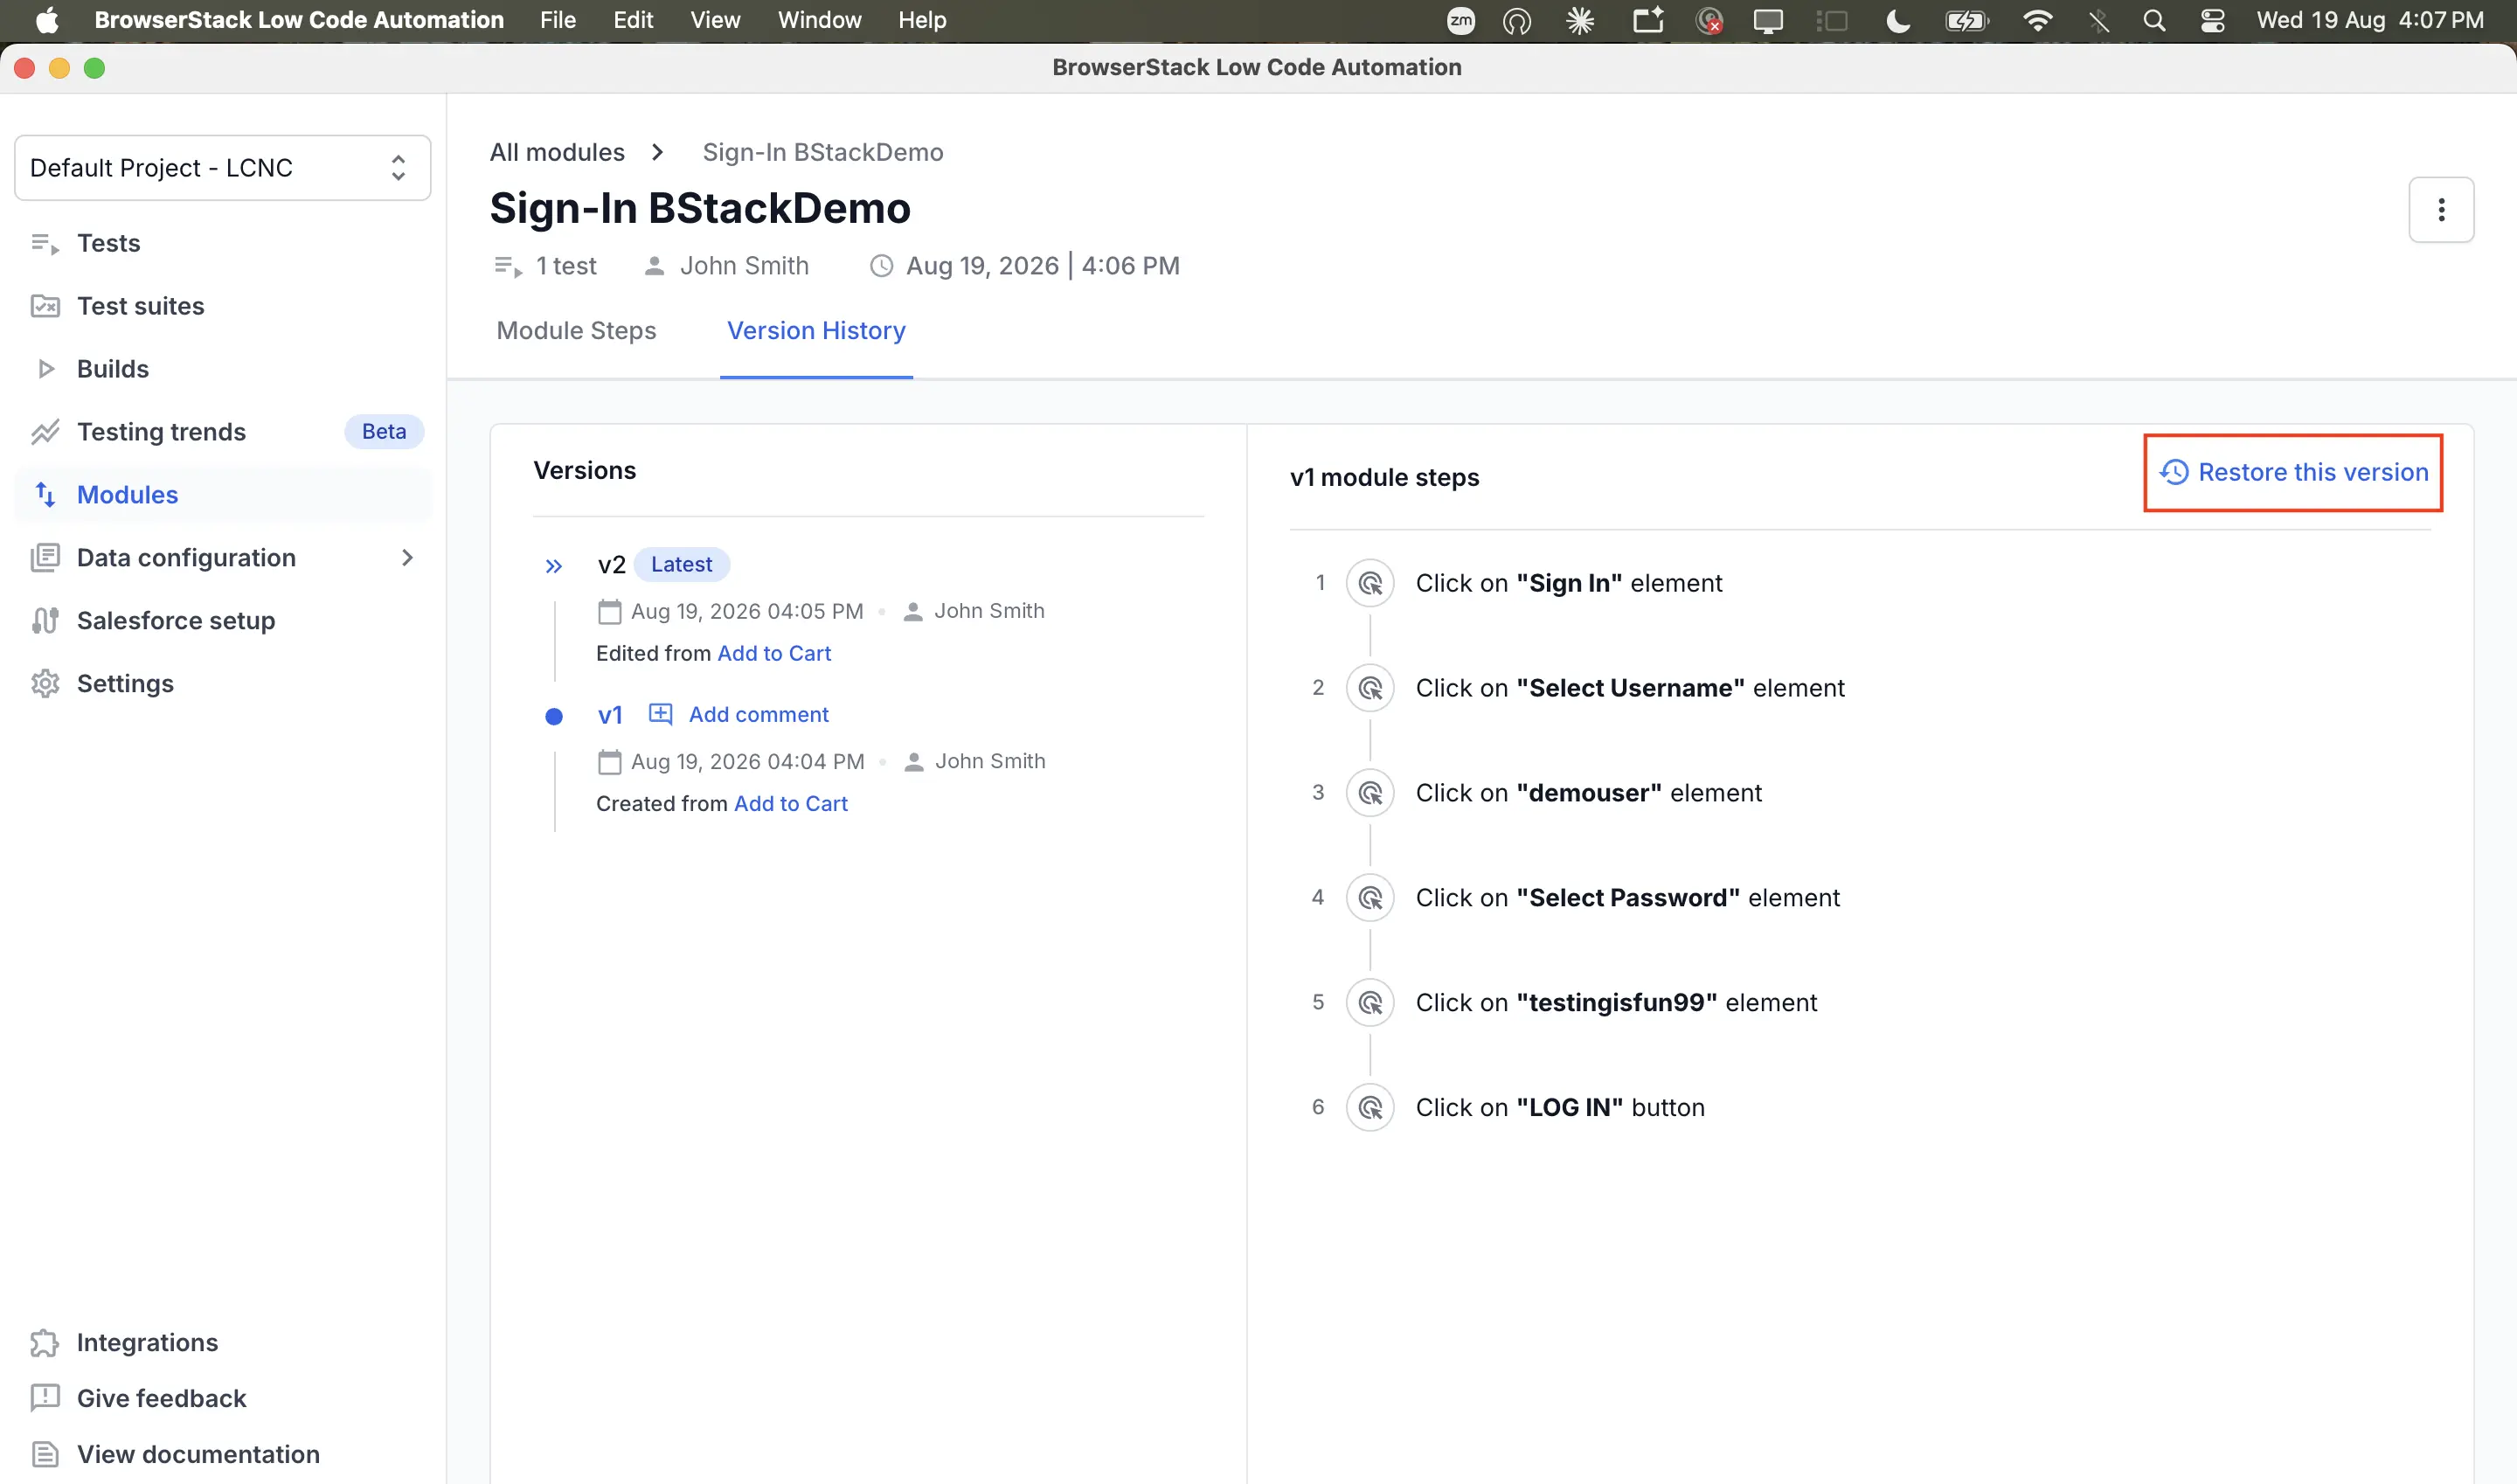Open the Edit menu

coord(633,20)
